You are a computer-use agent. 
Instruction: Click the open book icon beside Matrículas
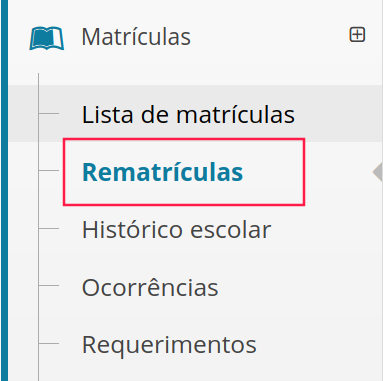47,39
